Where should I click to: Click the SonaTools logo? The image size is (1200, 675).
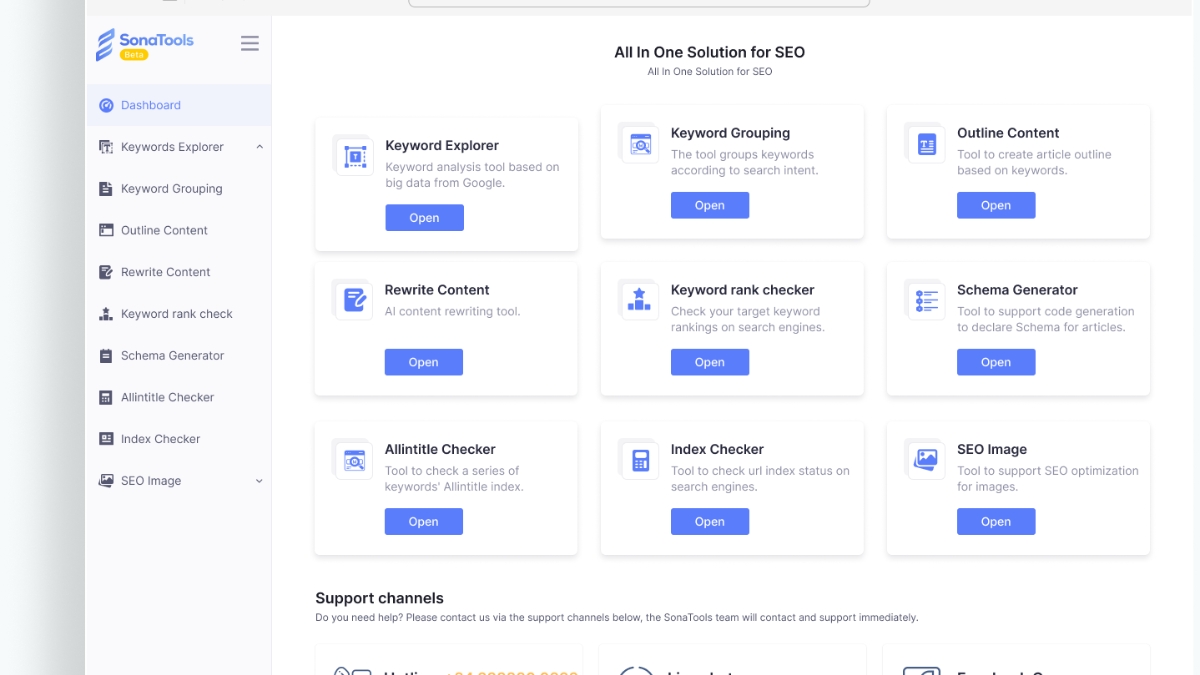144,44
